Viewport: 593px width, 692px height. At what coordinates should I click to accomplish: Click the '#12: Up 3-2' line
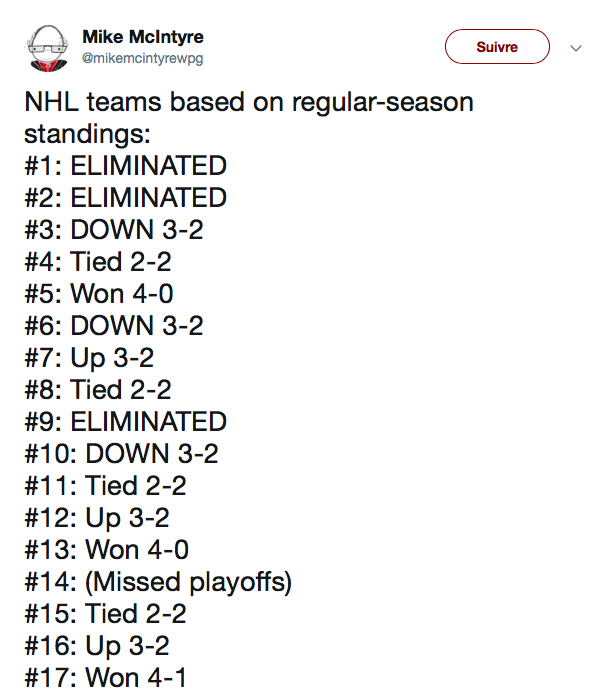[x=97, y=518]
